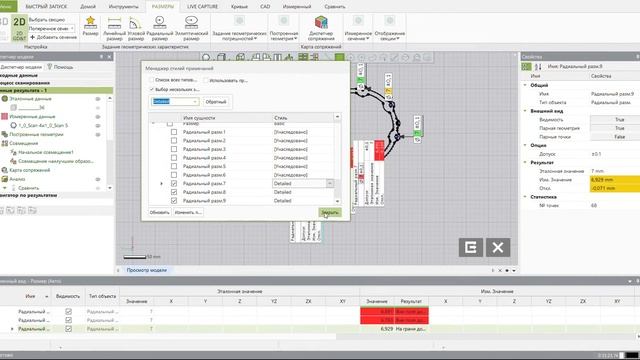Image resolution: width=640 pixels, height=360 pixels.
Task: Open the Инструменты ribbon tab
Action: [124, 7]
